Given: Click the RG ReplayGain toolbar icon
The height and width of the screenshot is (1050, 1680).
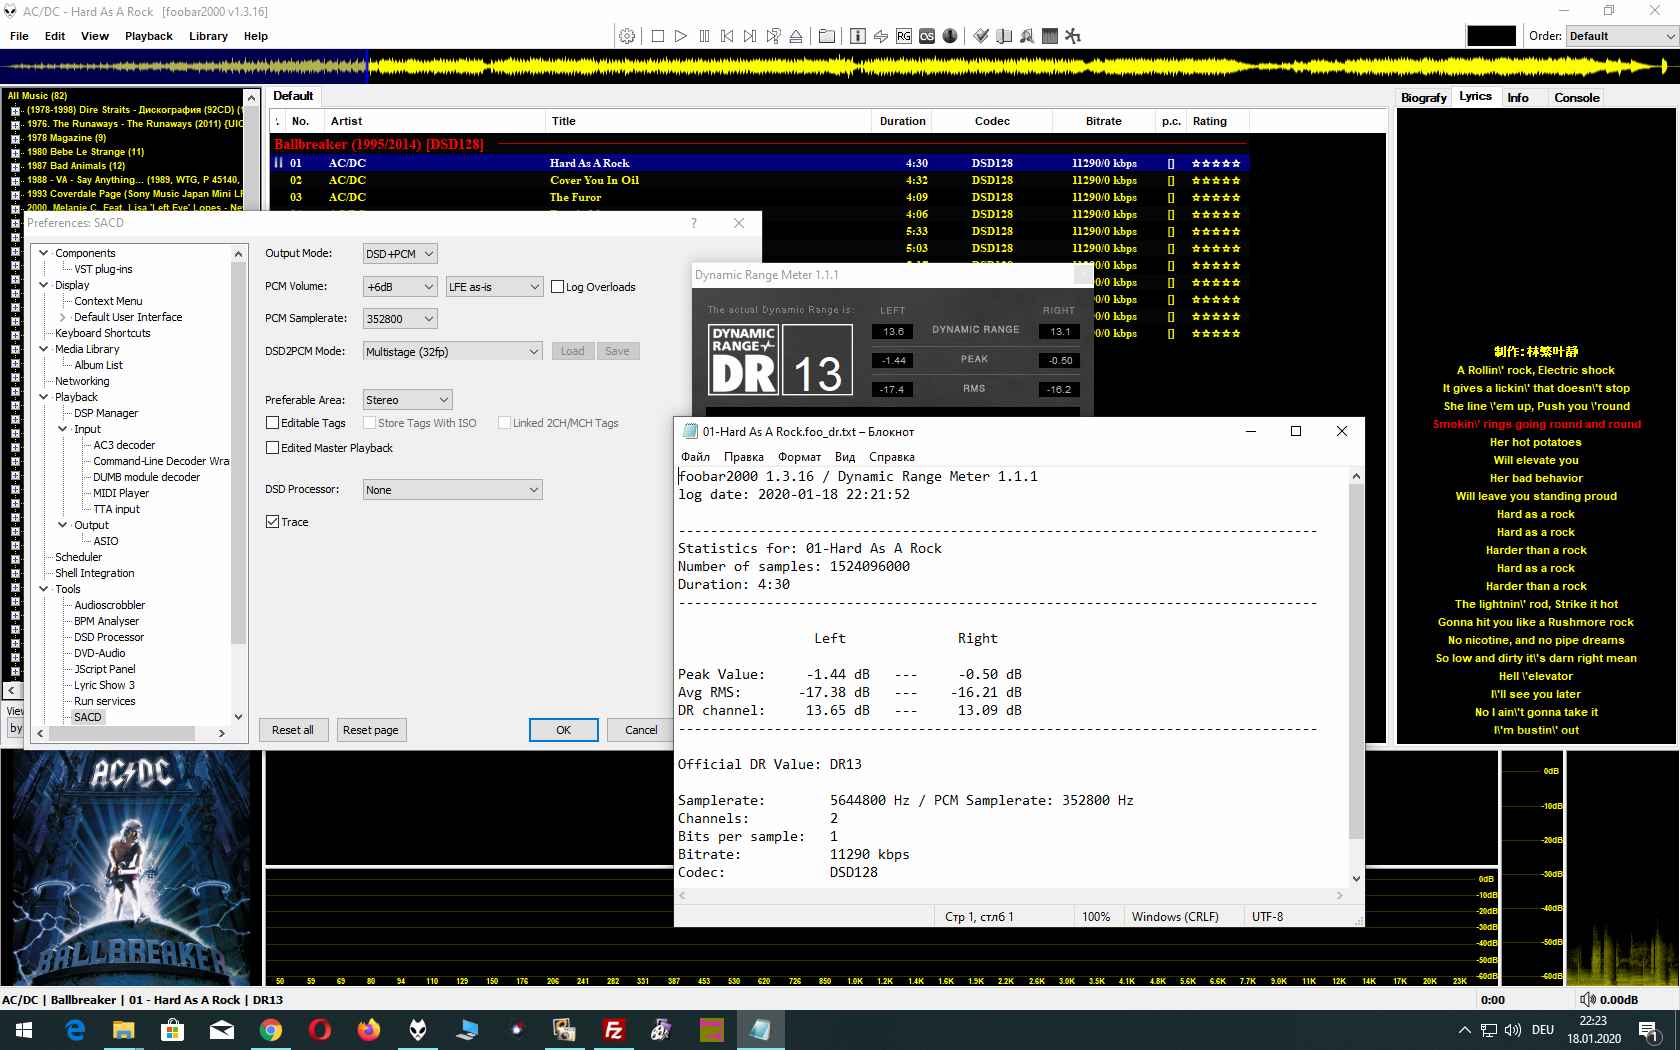Looking at the screenshot, I should click(x=903, y=36).
